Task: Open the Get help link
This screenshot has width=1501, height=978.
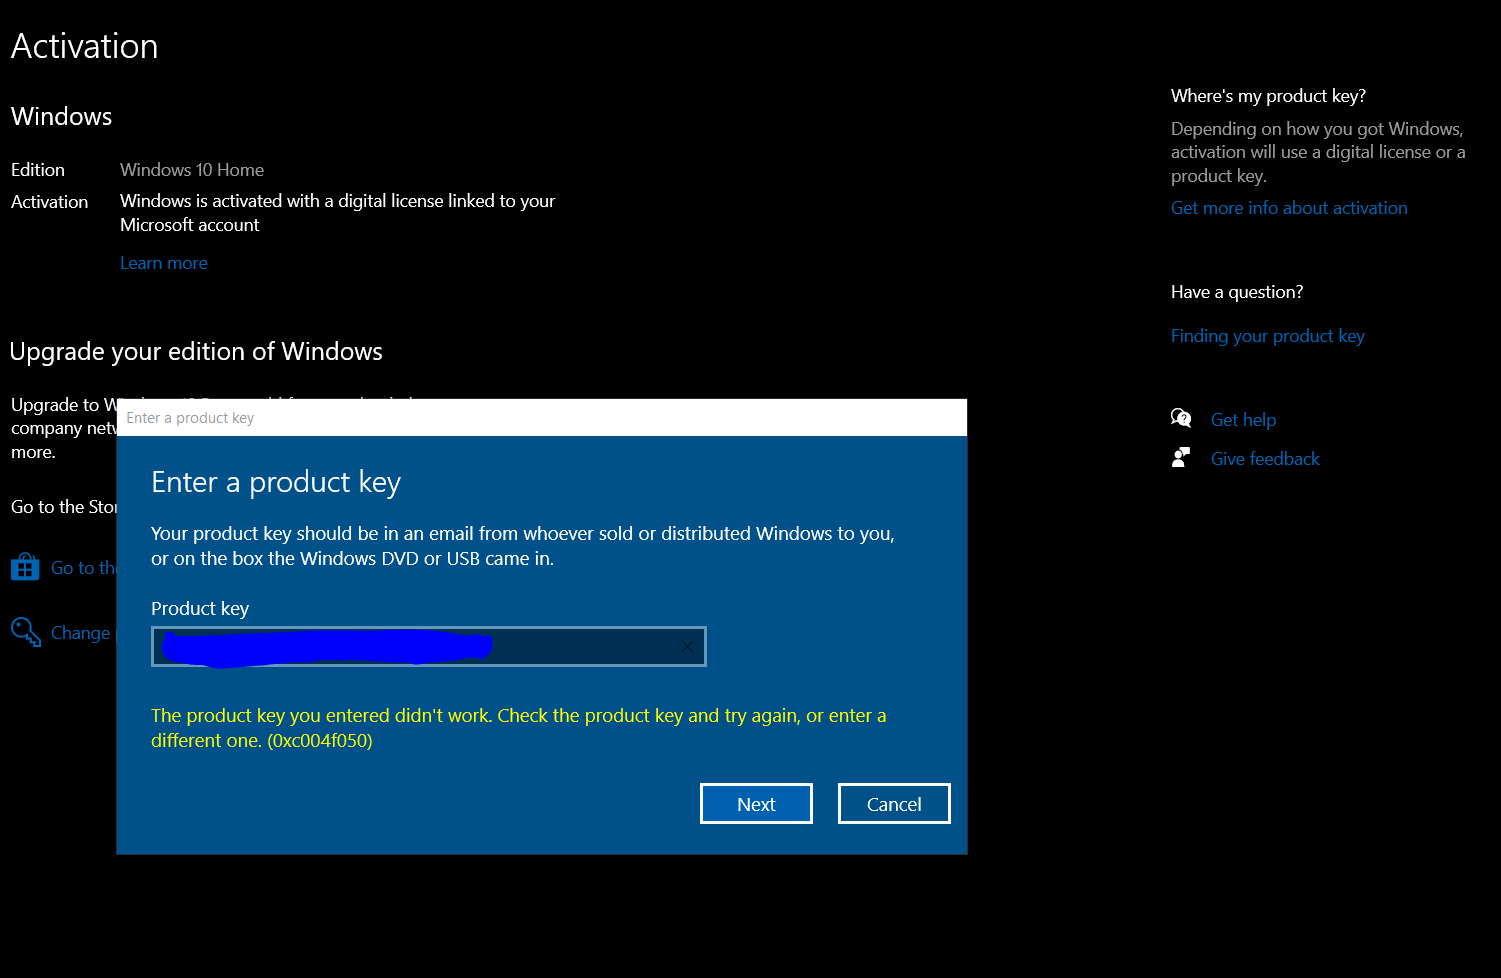Action: click(x=1243, y=420)
